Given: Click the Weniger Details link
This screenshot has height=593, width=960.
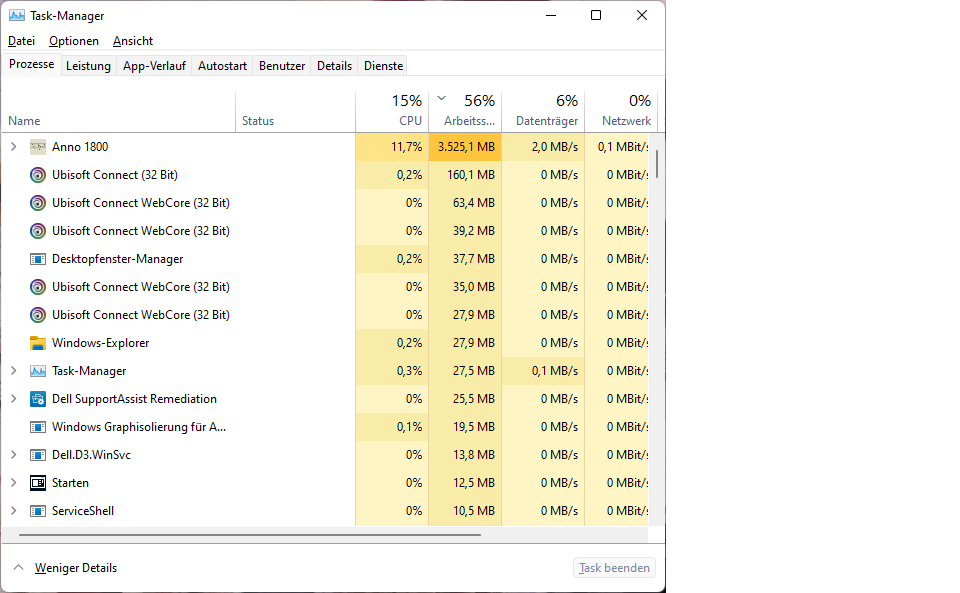Looking at the screenshot, I should 76,568.
